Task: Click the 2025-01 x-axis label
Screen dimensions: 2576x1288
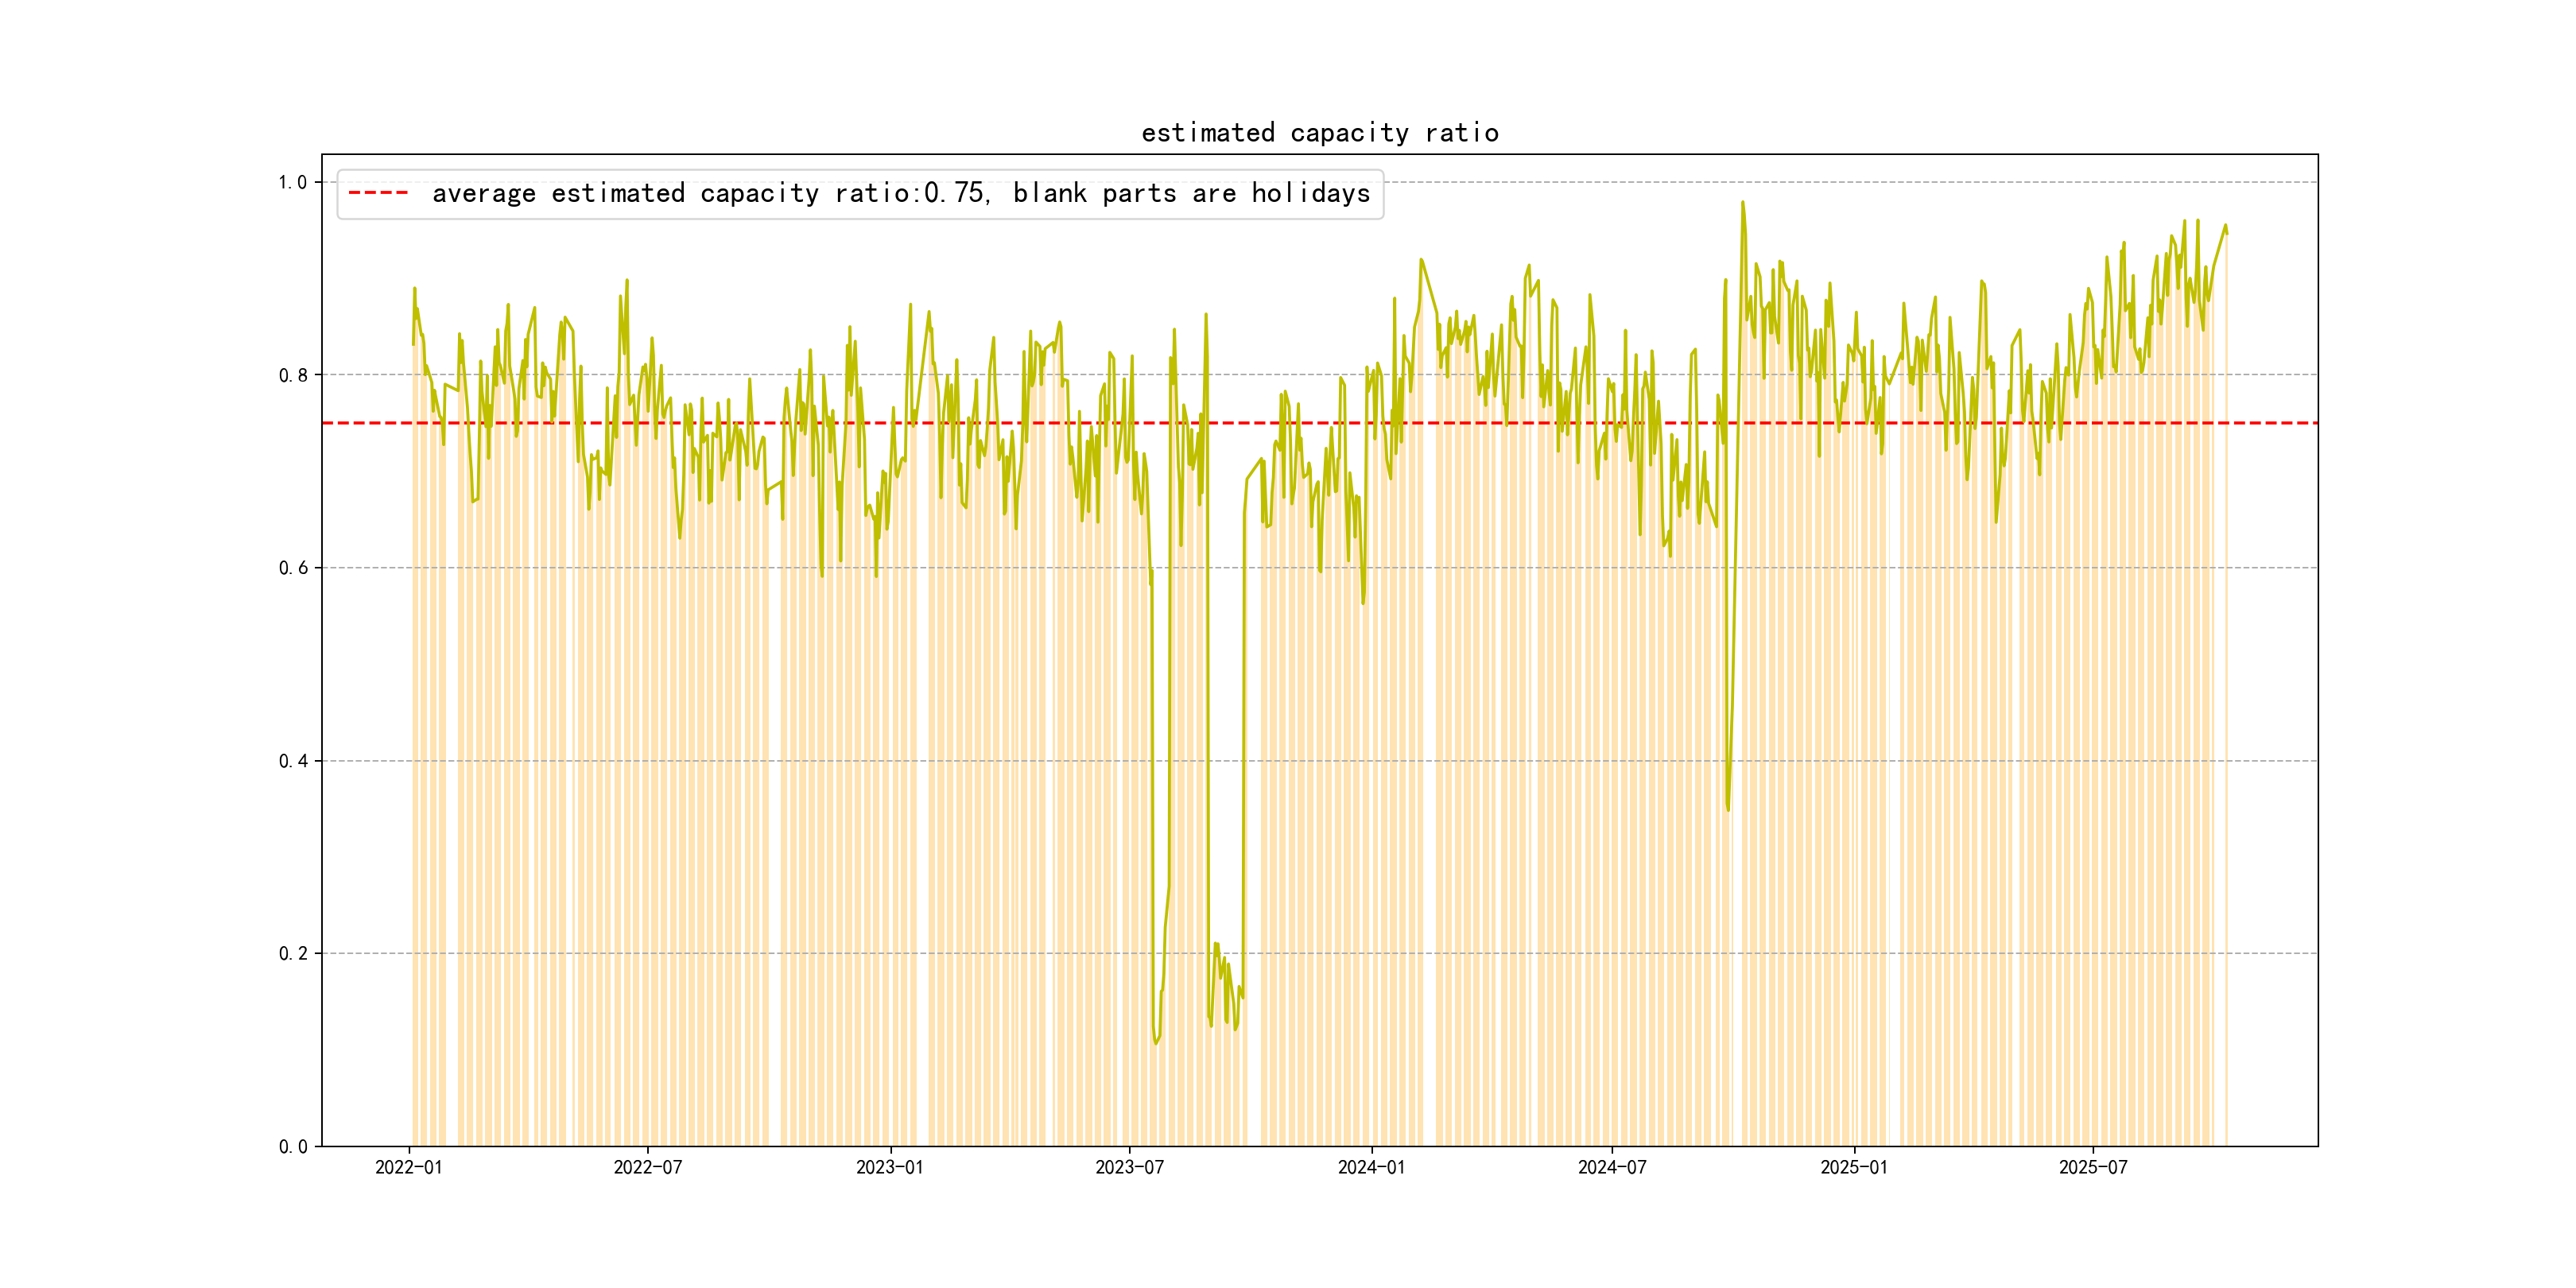Action: pyautogui.click(x=1853, y=1167)
